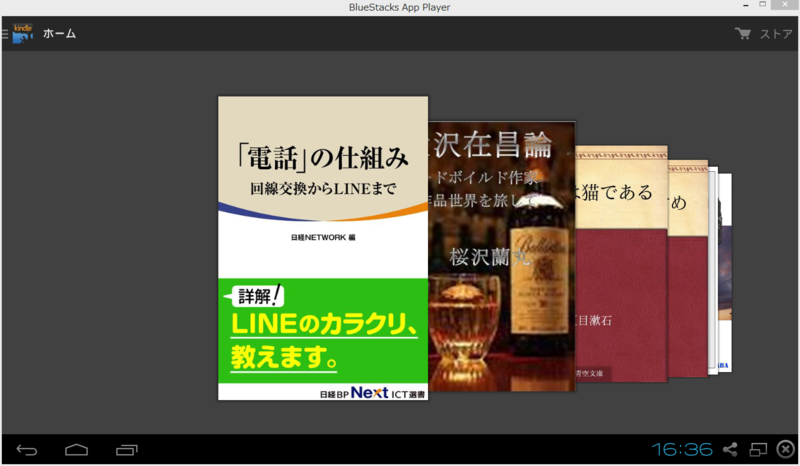Image resolution: width=800 pixels, height=466 pixels.
Task: Open the 猫である red book cover
Action: coord(621,263)
